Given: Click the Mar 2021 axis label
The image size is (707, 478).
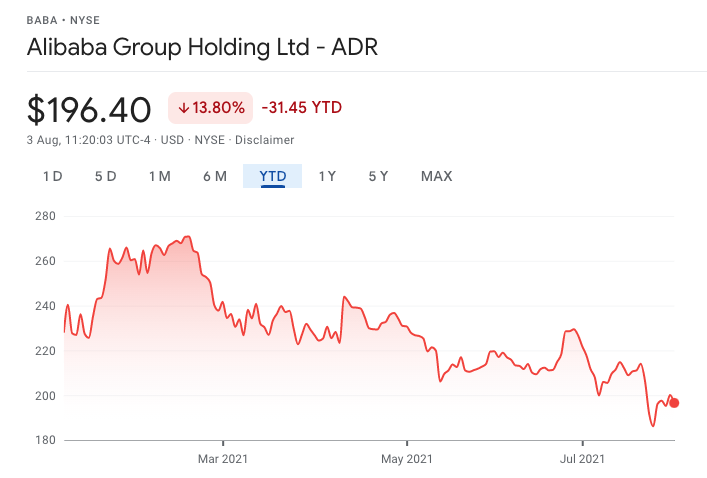Looking at the screenshot, I should [x=223, y=459].
